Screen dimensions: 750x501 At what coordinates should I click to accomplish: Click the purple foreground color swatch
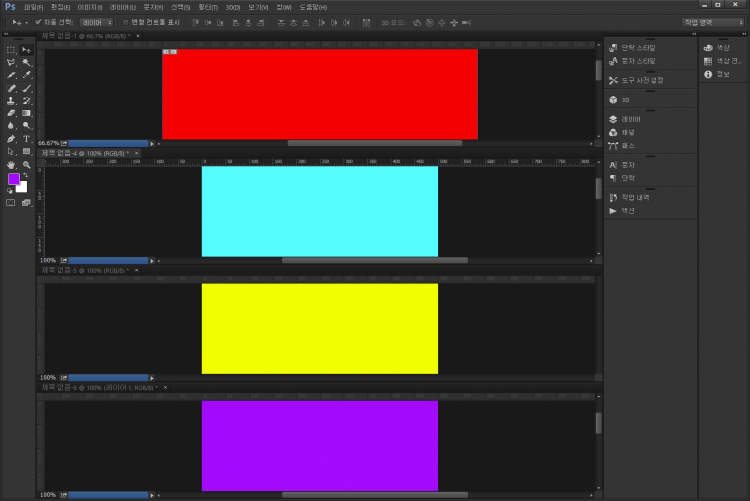click(x=14, y=179)
